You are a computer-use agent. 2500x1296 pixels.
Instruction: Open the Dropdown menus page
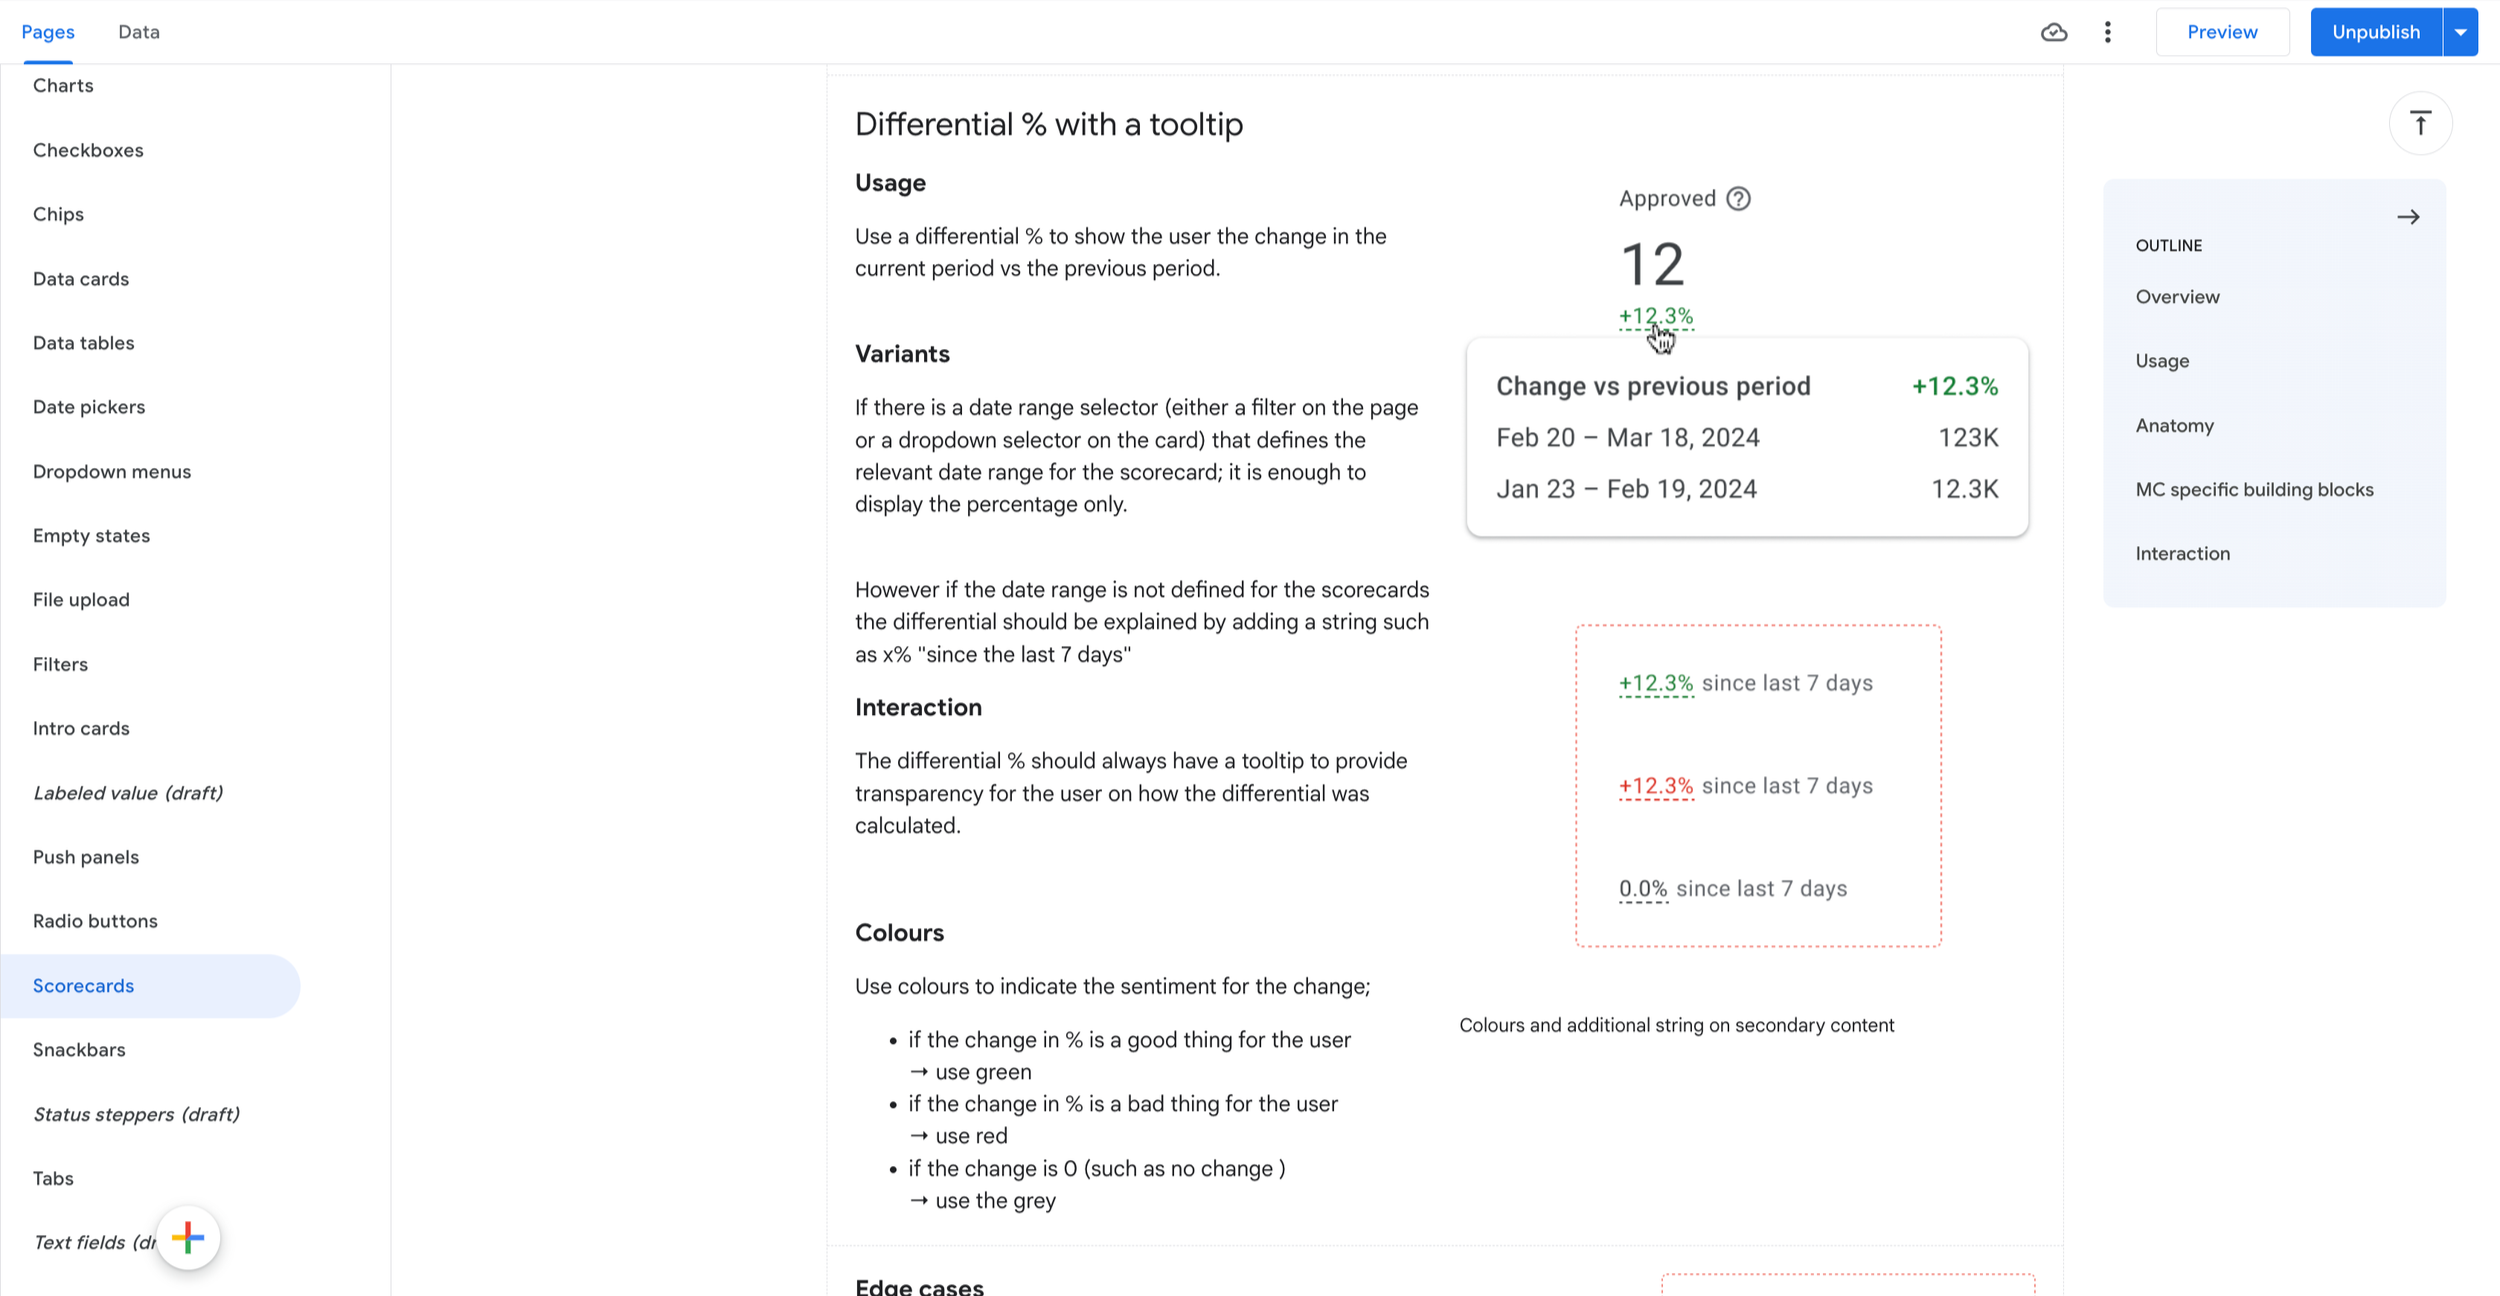point(112,472)
